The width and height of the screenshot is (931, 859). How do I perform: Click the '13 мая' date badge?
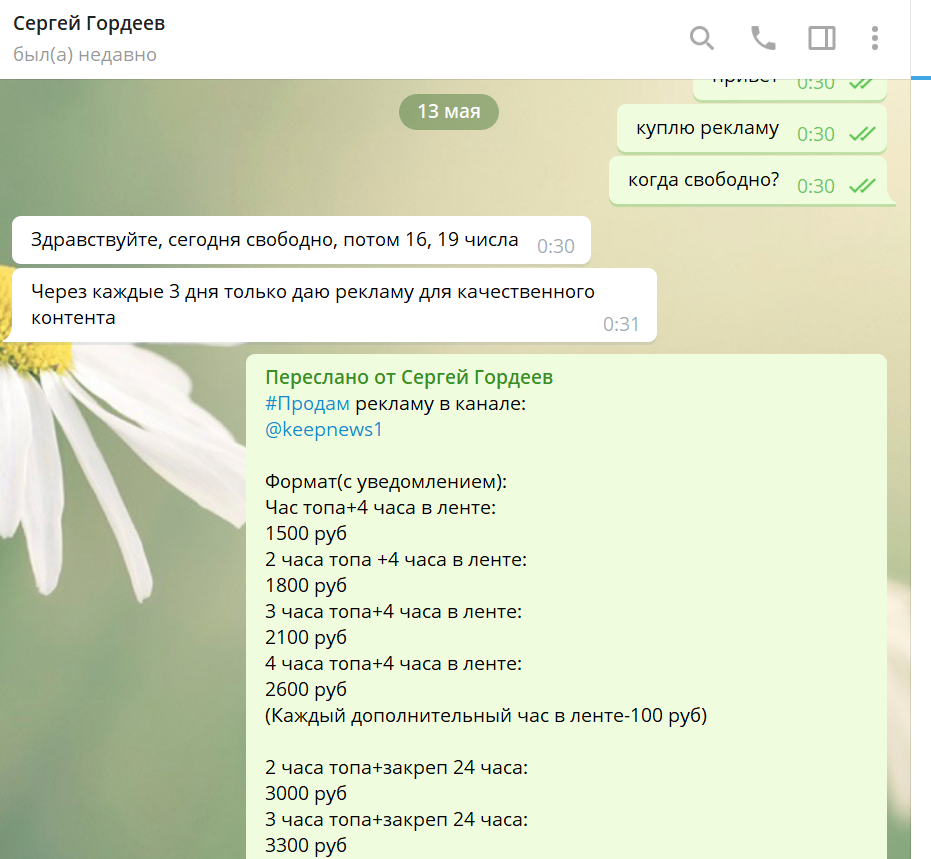tap(449, 112)
